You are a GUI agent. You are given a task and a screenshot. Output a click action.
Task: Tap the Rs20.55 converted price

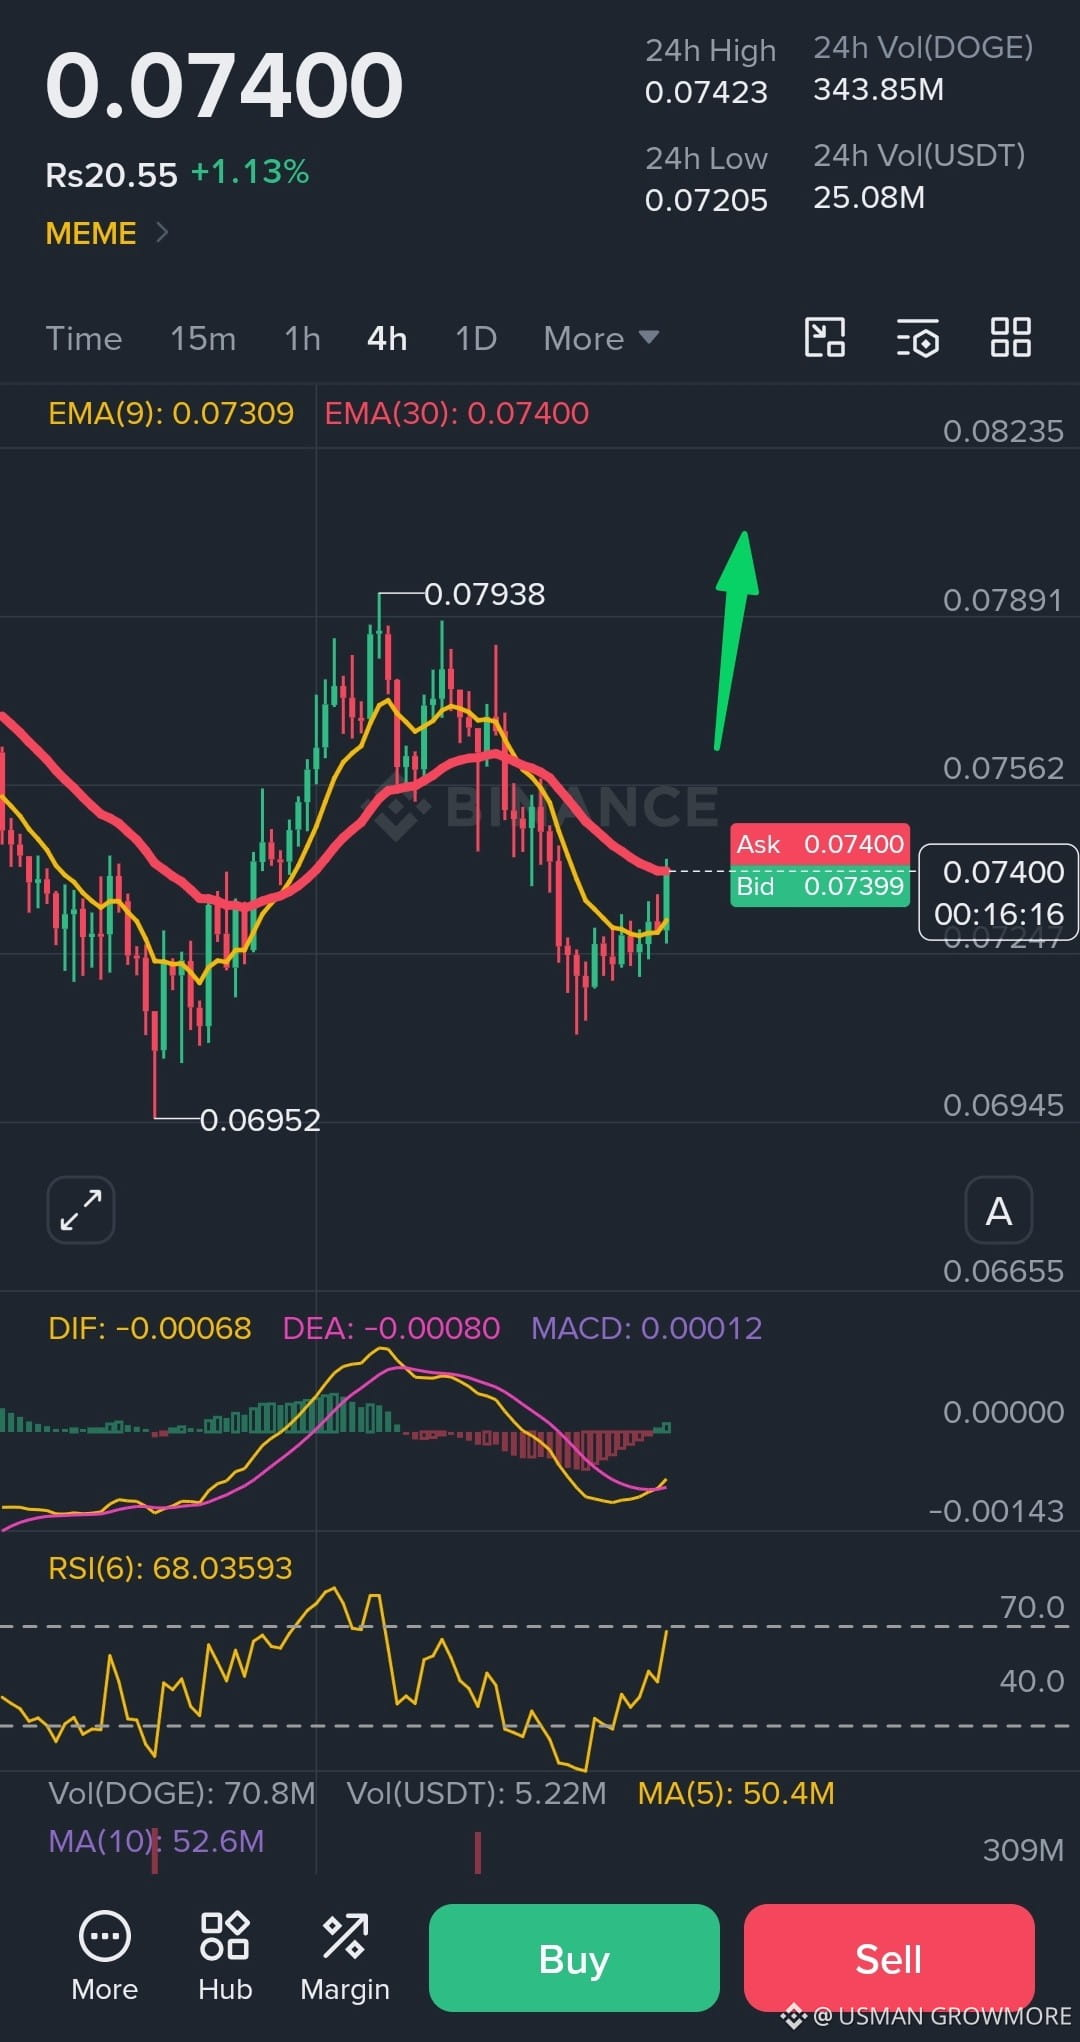(111, 175)
